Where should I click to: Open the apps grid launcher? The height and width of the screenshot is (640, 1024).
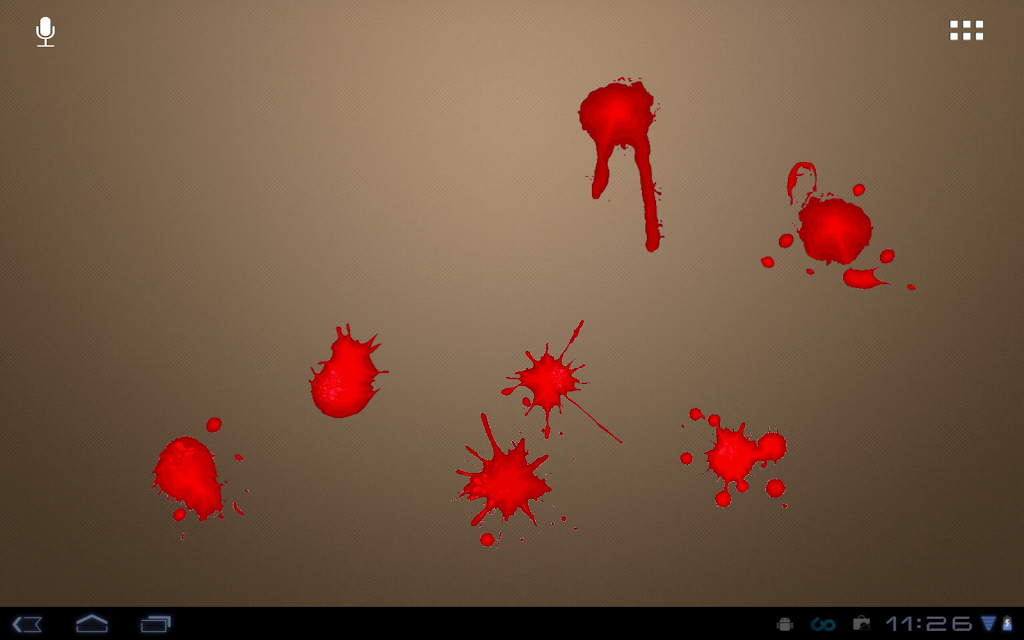pos(967,30)
